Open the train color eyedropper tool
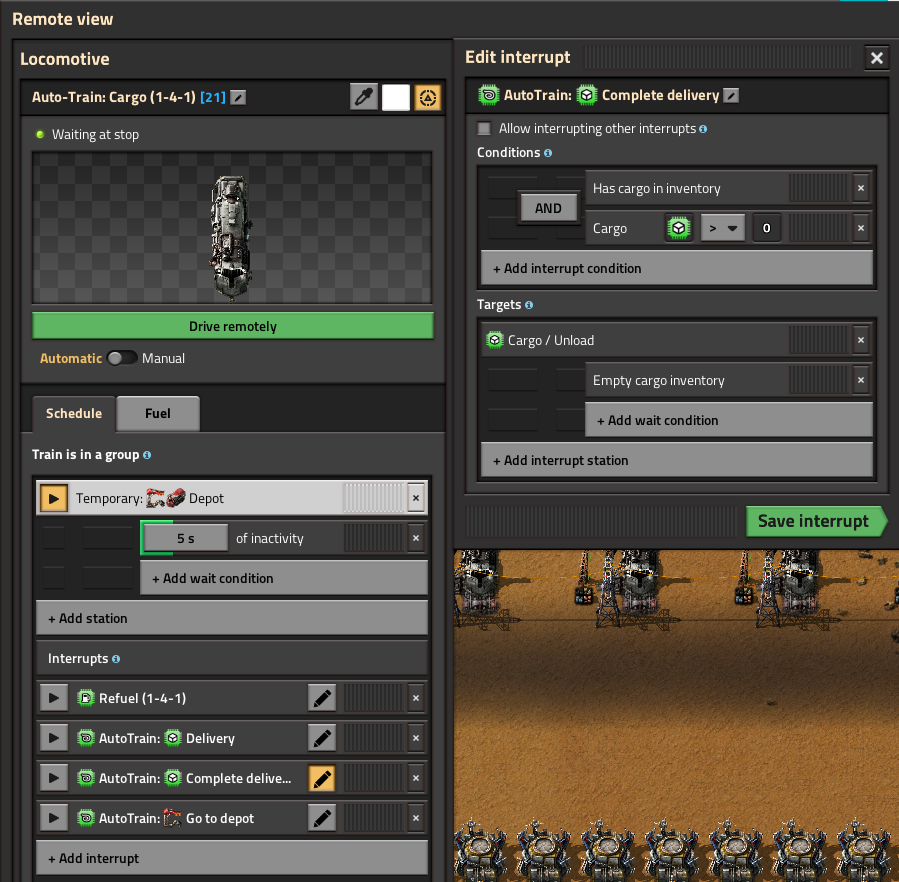Screen dimensions: 899x882 [x=363, y=97]
